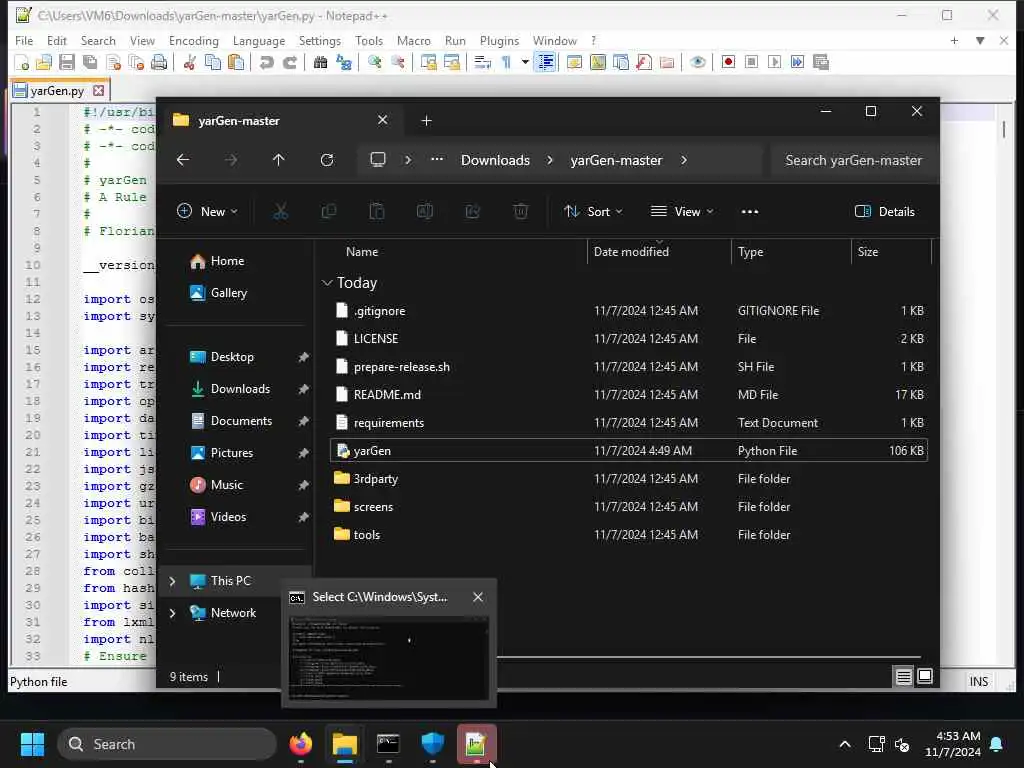
Task: Click the Search yarGen-master field
Action: click(x=854, y=161)
